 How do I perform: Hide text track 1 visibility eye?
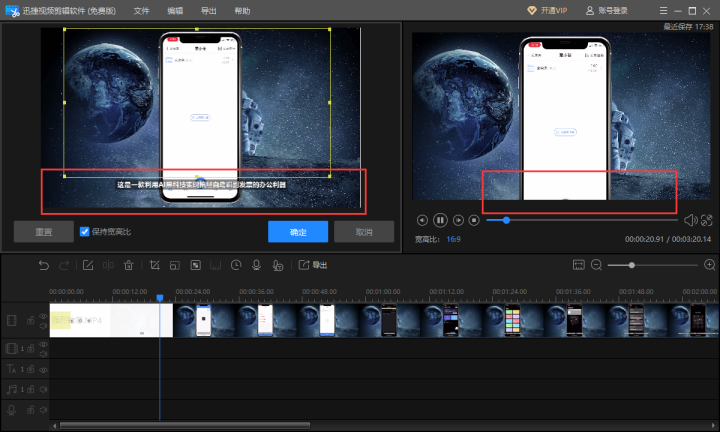click(x=43, y=370)
